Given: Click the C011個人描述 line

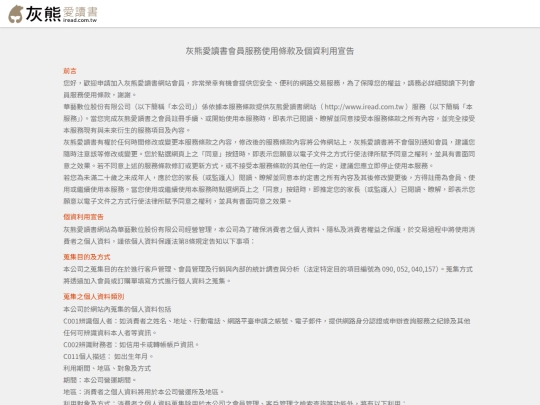Looking at the screenshot, I should click(x=108, y=356).
